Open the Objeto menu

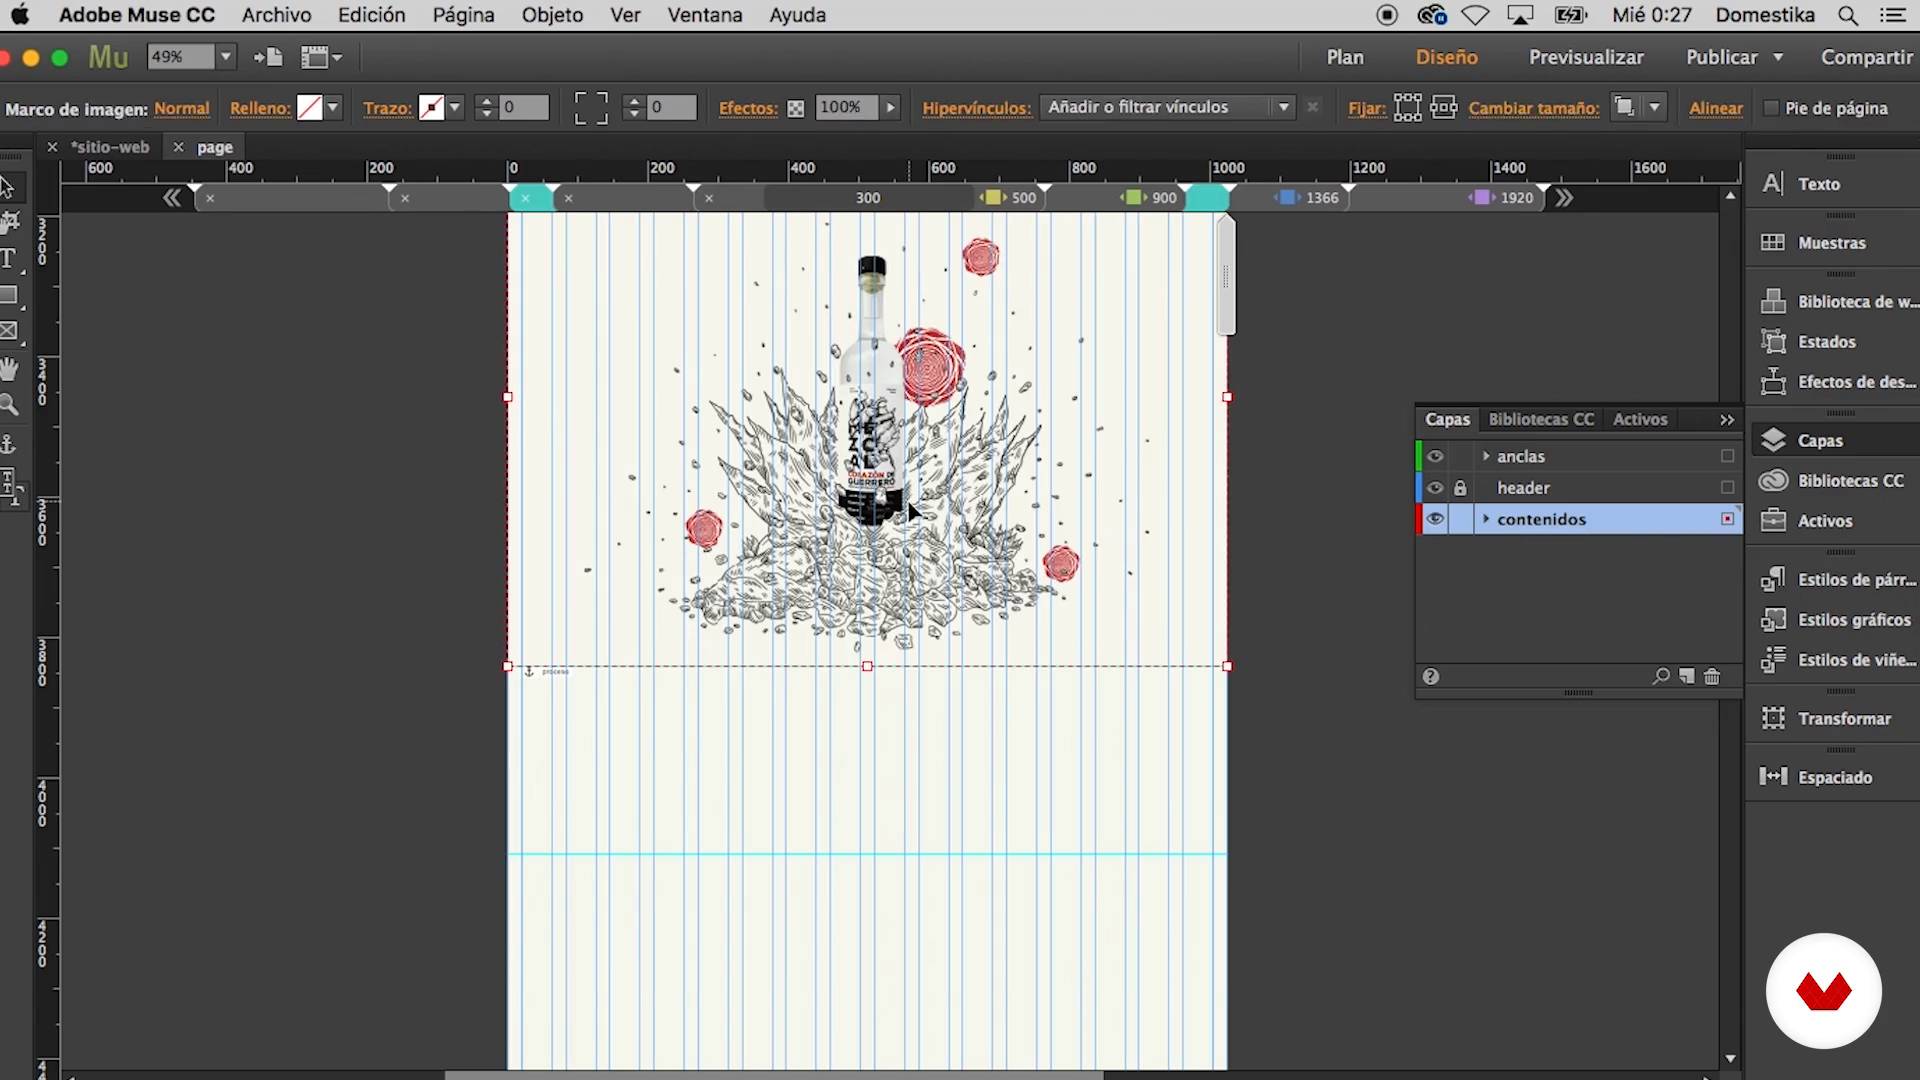pos(552,15)
